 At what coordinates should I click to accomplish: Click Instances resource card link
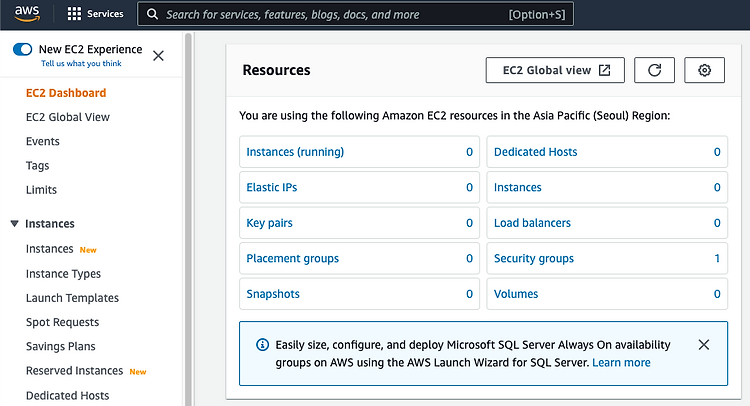518,187
